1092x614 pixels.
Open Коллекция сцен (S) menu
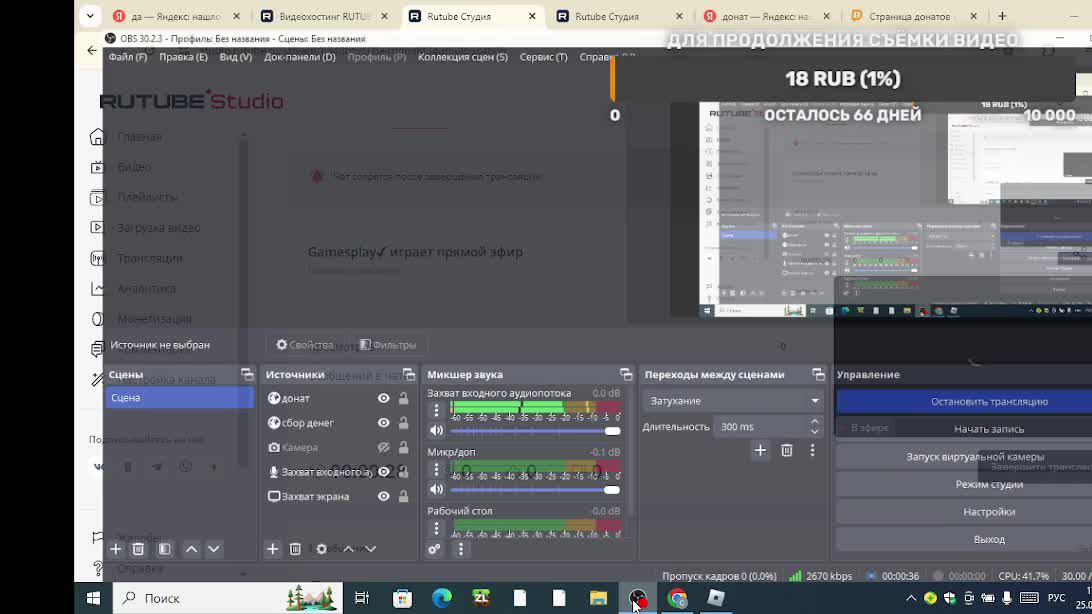(x=462, y=57)
